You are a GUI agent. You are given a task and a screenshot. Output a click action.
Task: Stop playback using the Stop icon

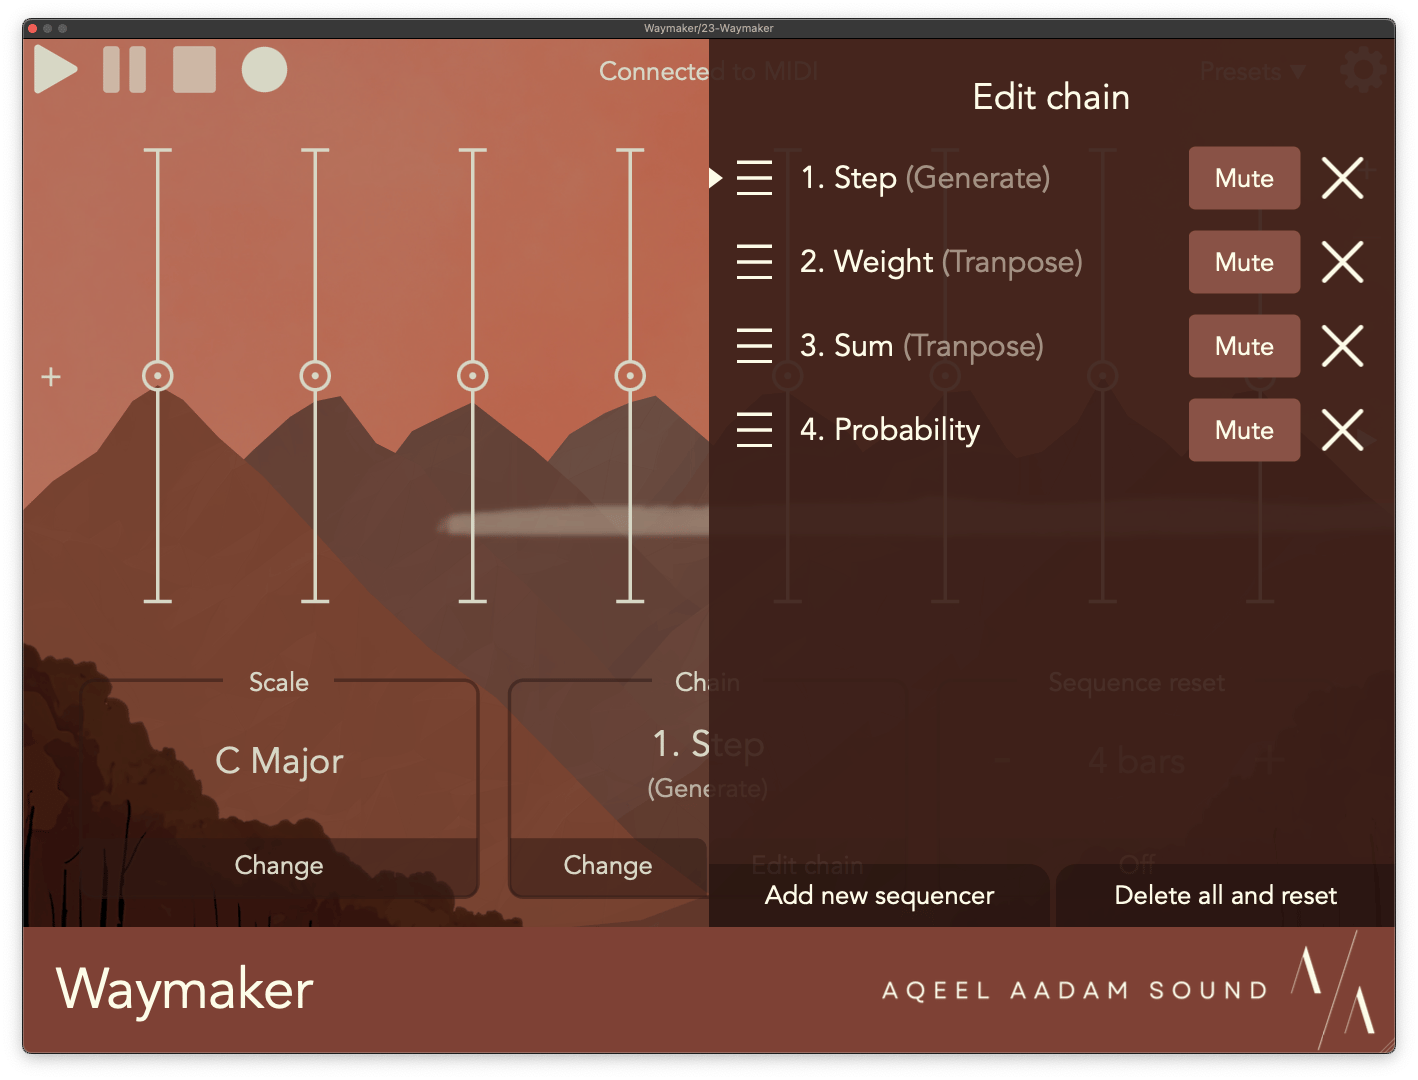[194, 69]
